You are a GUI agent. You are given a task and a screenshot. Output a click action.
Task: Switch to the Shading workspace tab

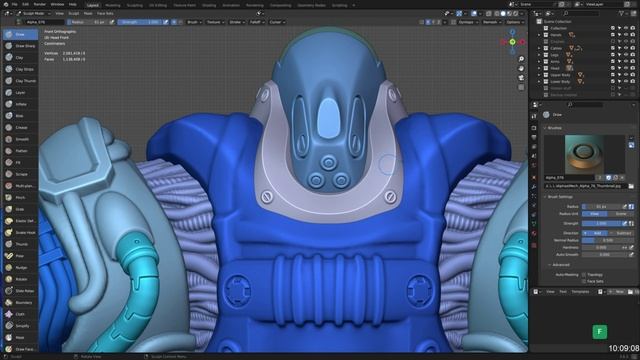209,5
